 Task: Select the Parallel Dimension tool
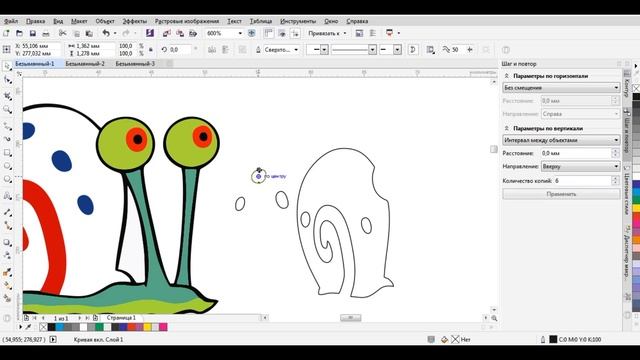pos(7,212)
